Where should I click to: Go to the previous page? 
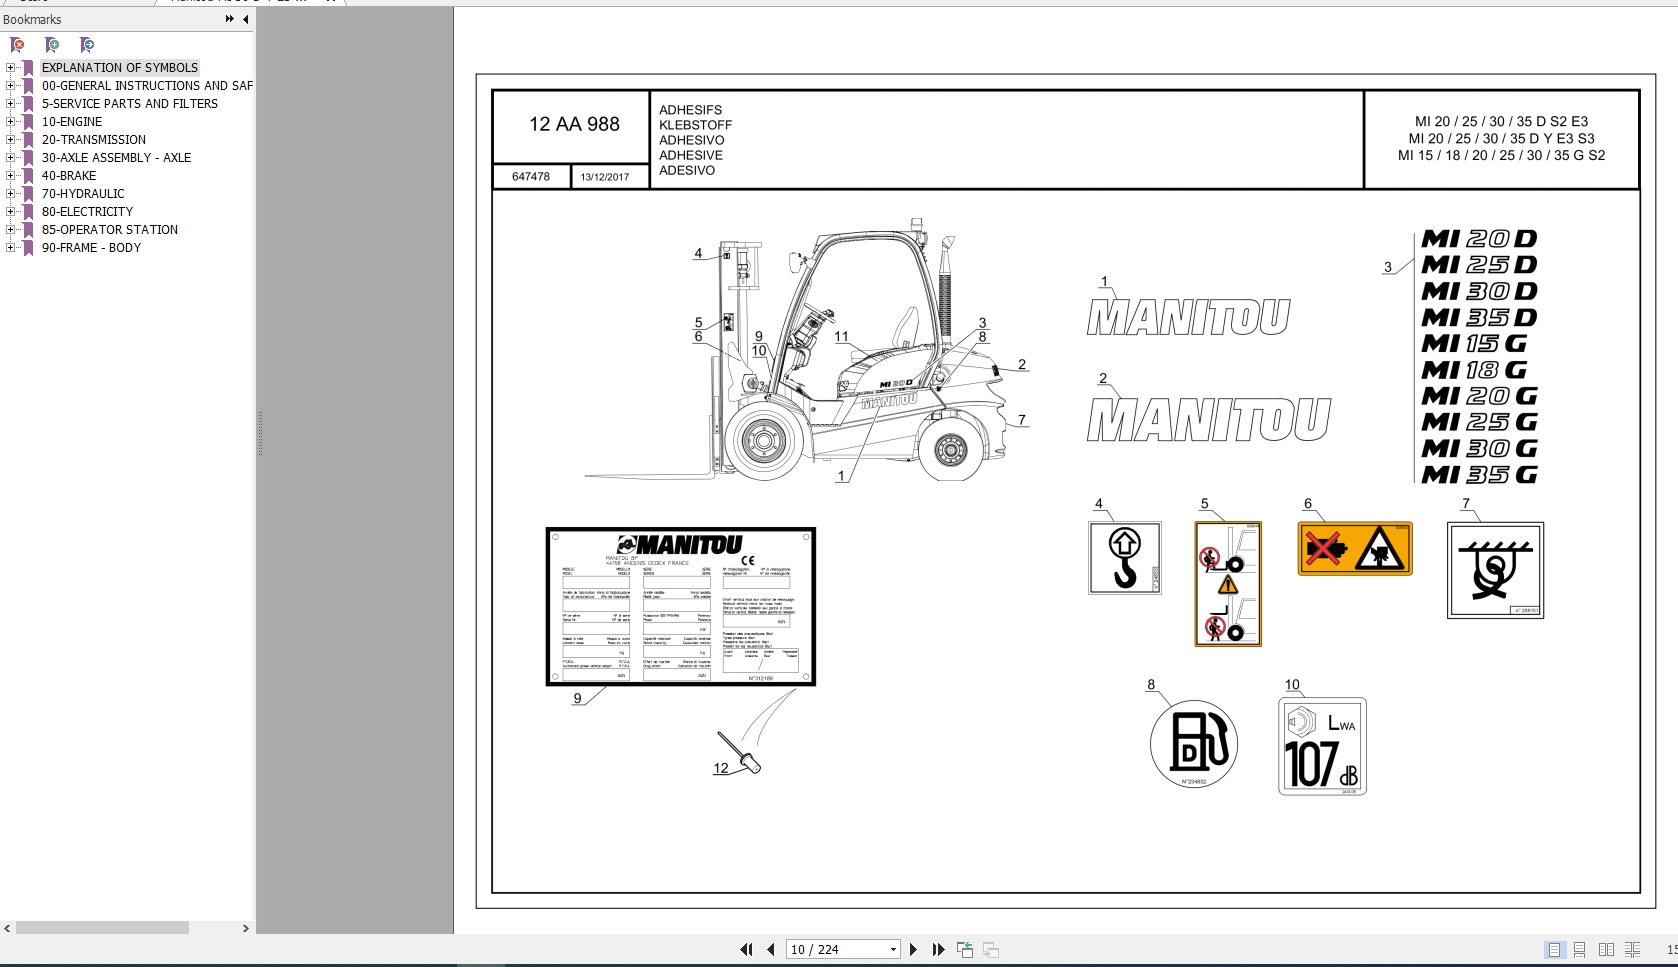click(770, 949)
